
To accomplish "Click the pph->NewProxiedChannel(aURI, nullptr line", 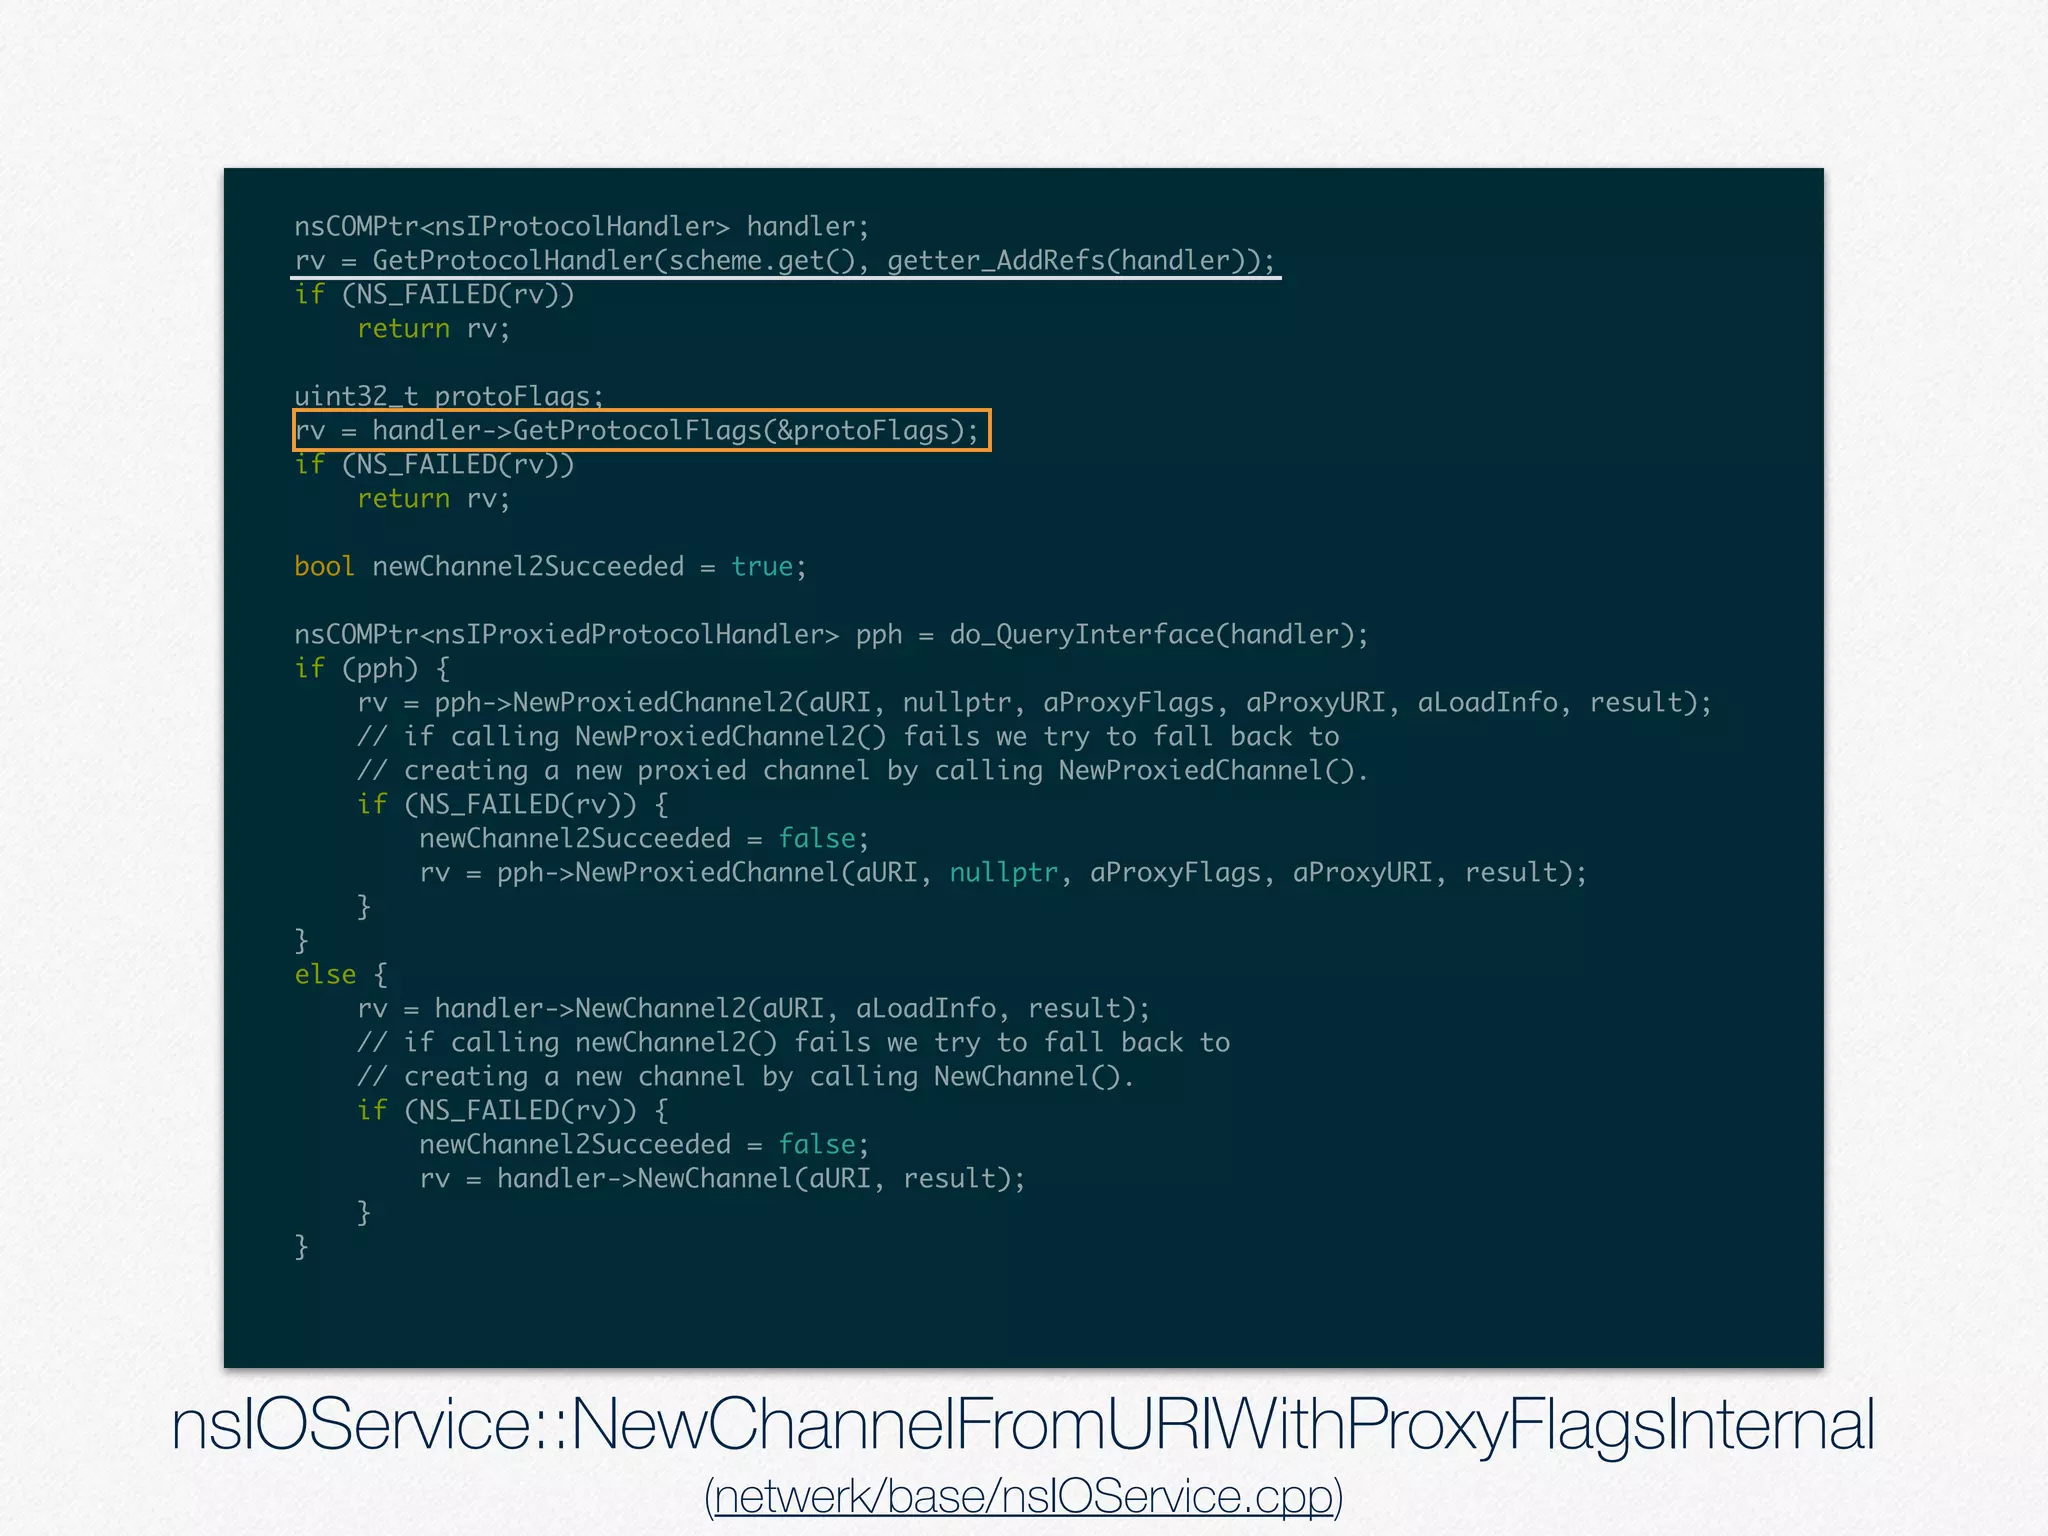I will [1003, 873].
